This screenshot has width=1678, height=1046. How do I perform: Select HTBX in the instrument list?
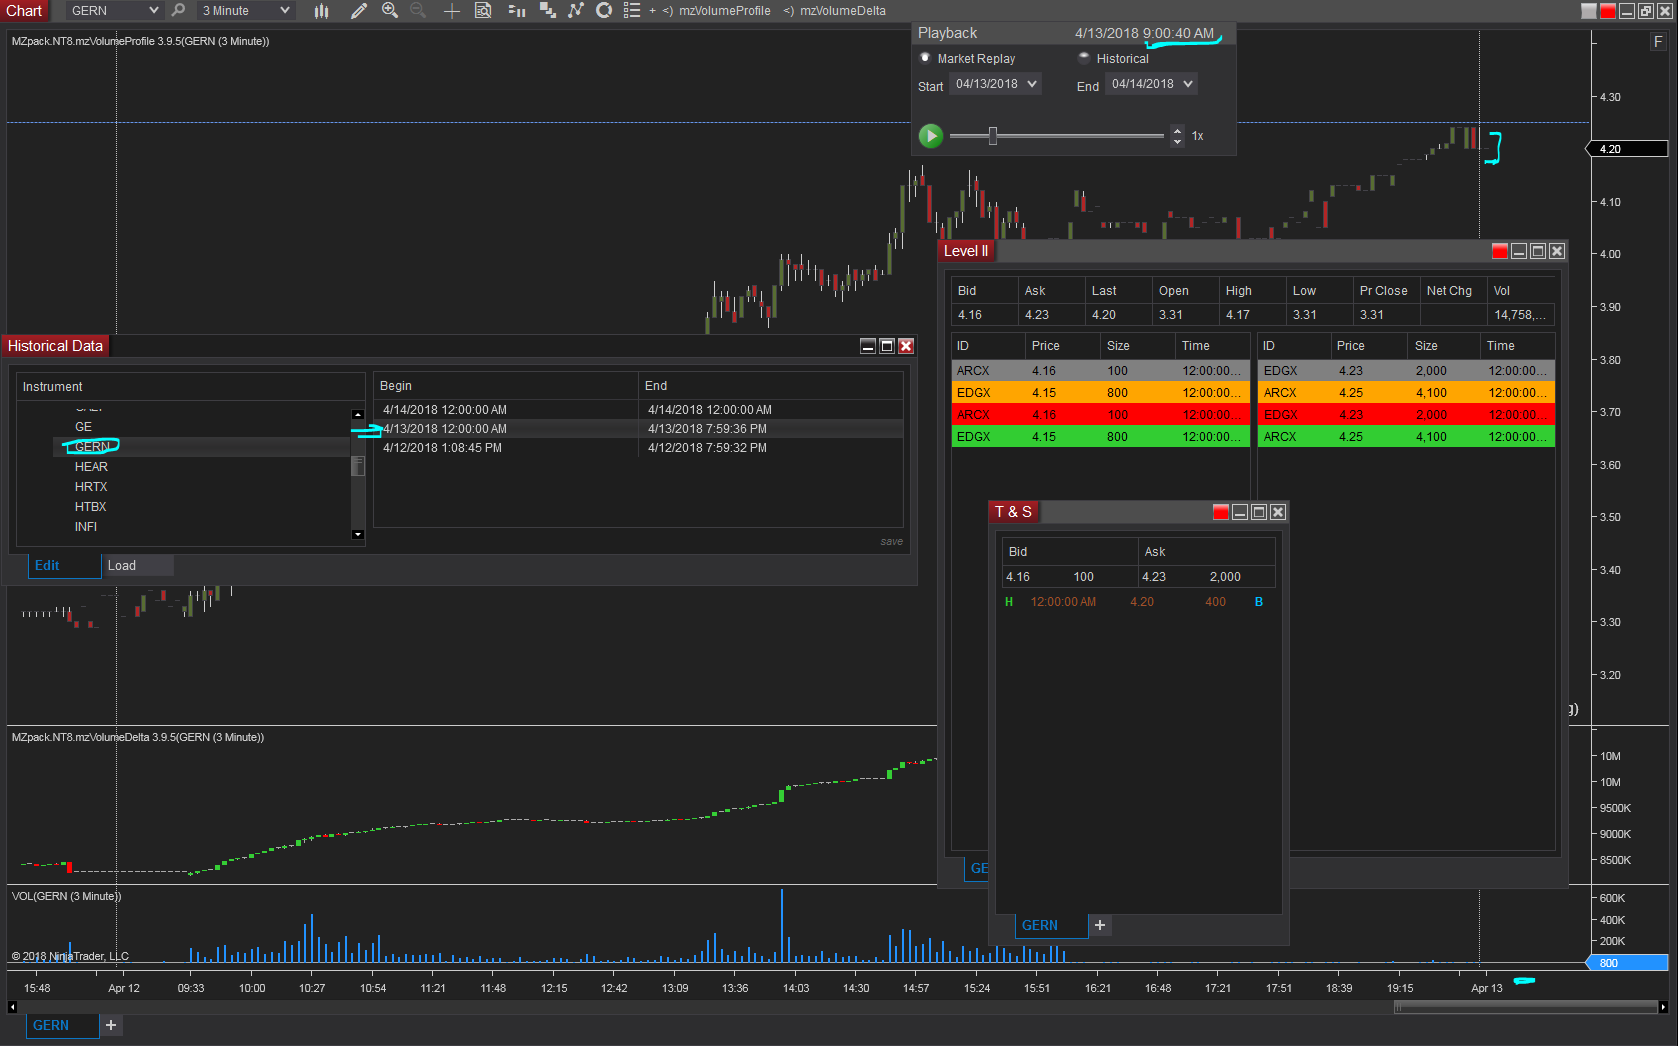(91, 507)
